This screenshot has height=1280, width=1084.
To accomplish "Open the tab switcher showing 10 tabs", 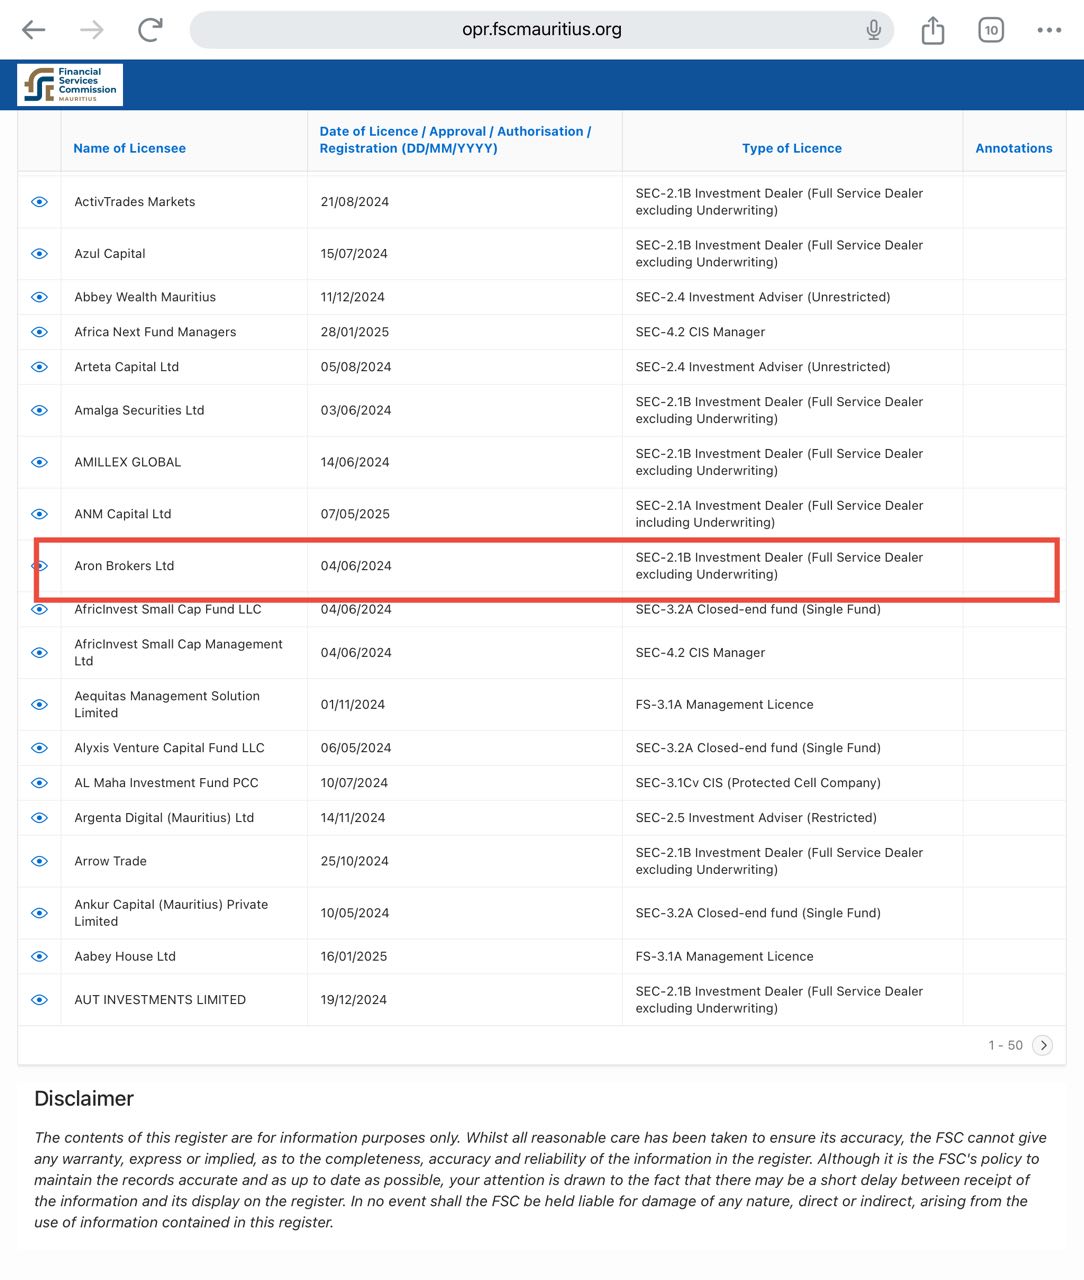I will coord(991,30).
